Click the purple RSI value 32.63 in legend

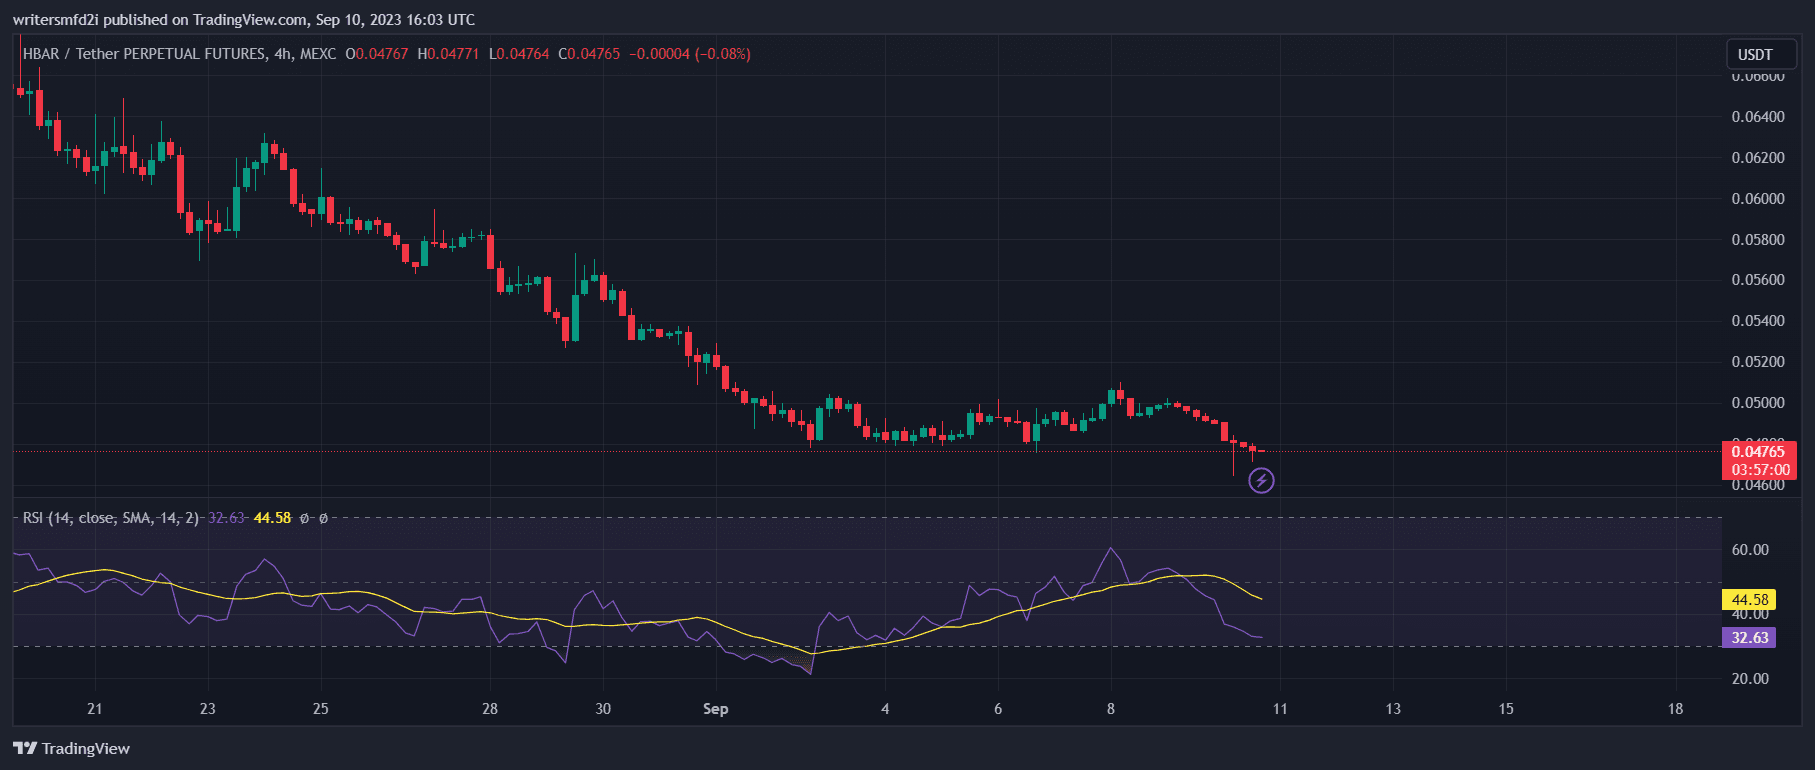click(225, 518)
